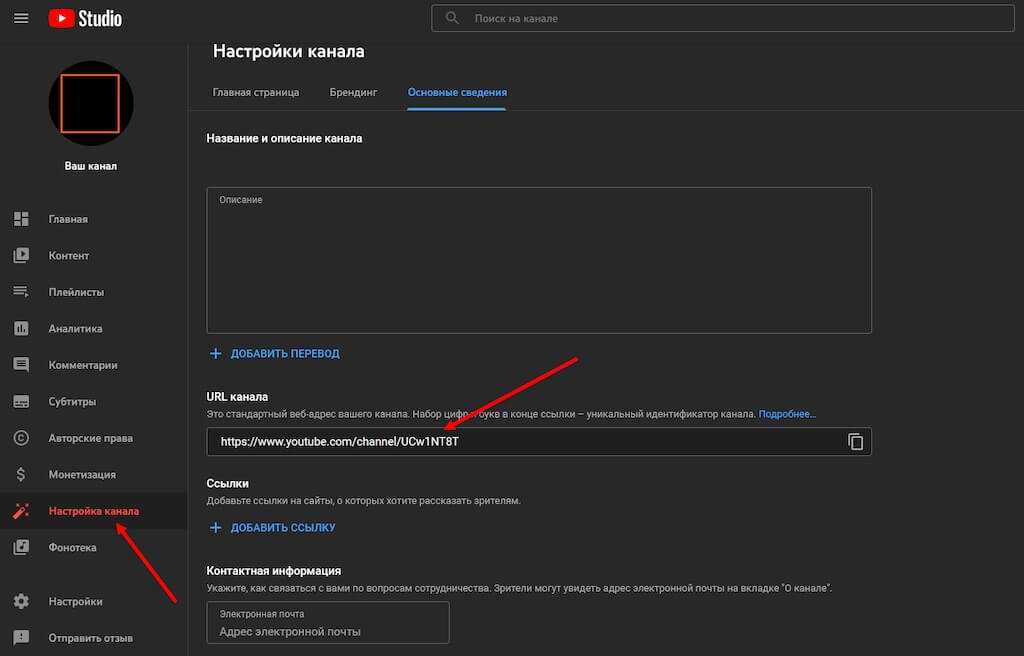Open the Подробнее link
The width and height of the screenshot is (1024, 656).
tap(787, 414)
